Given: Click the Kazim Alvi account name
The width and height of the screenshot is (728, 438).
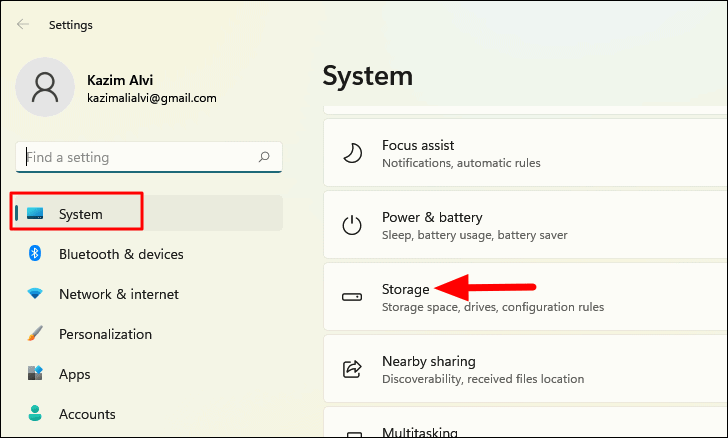Looking at the screenshot, I should point(120,80).
